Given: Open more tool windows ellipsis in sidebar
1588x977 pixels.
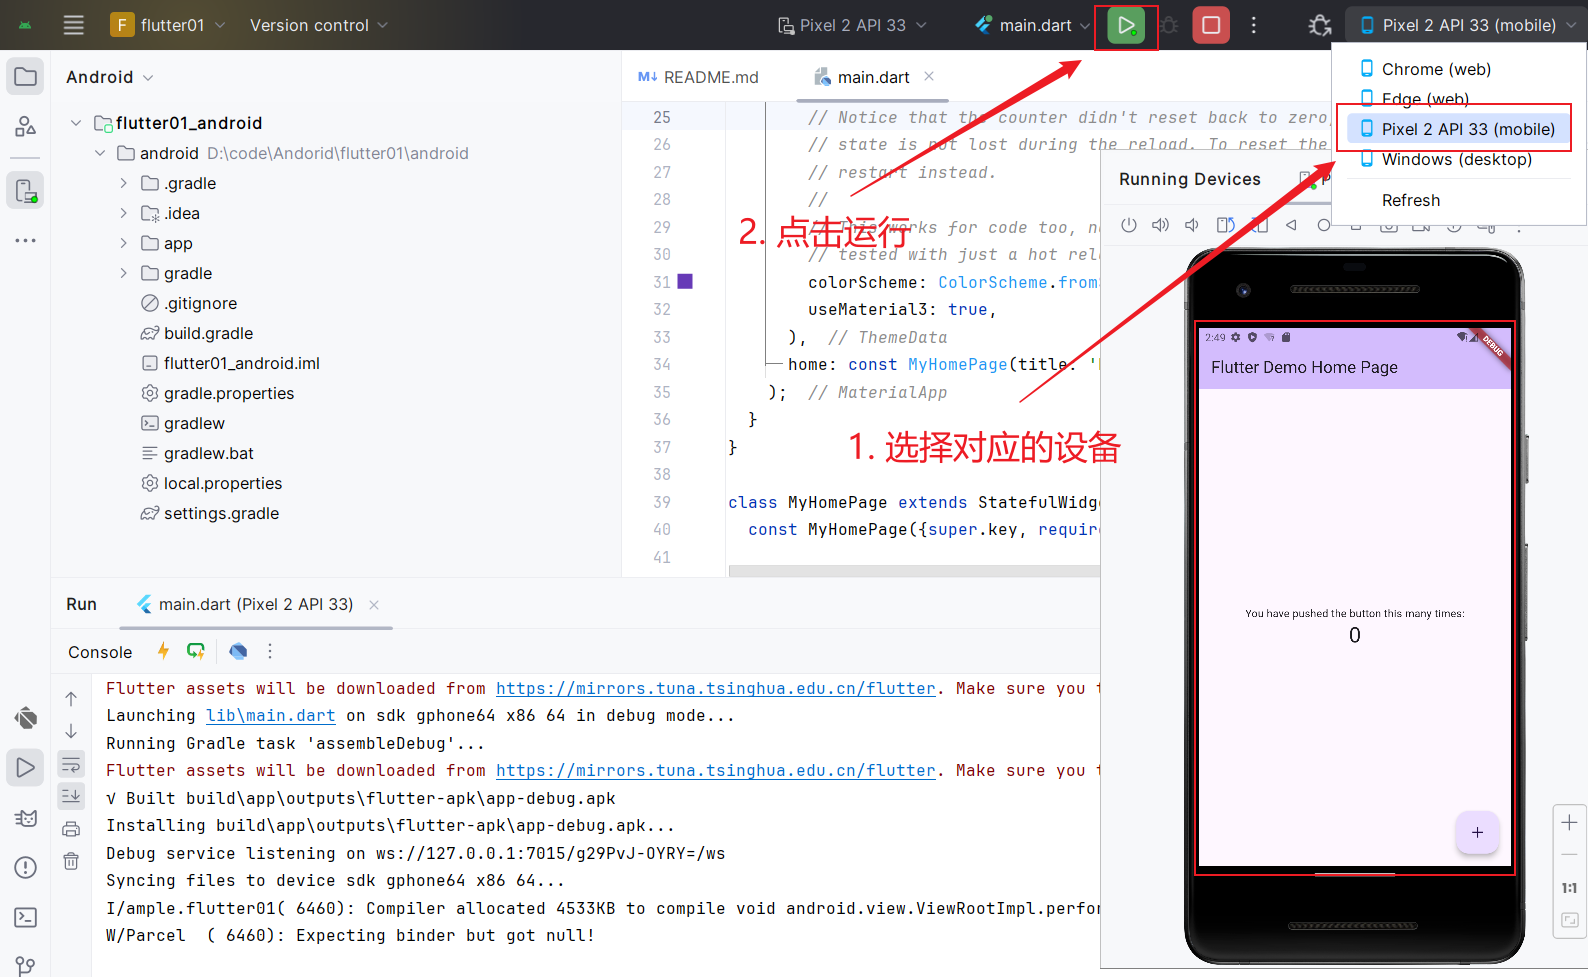Looking at the screenshot, I should coord(26,240).
